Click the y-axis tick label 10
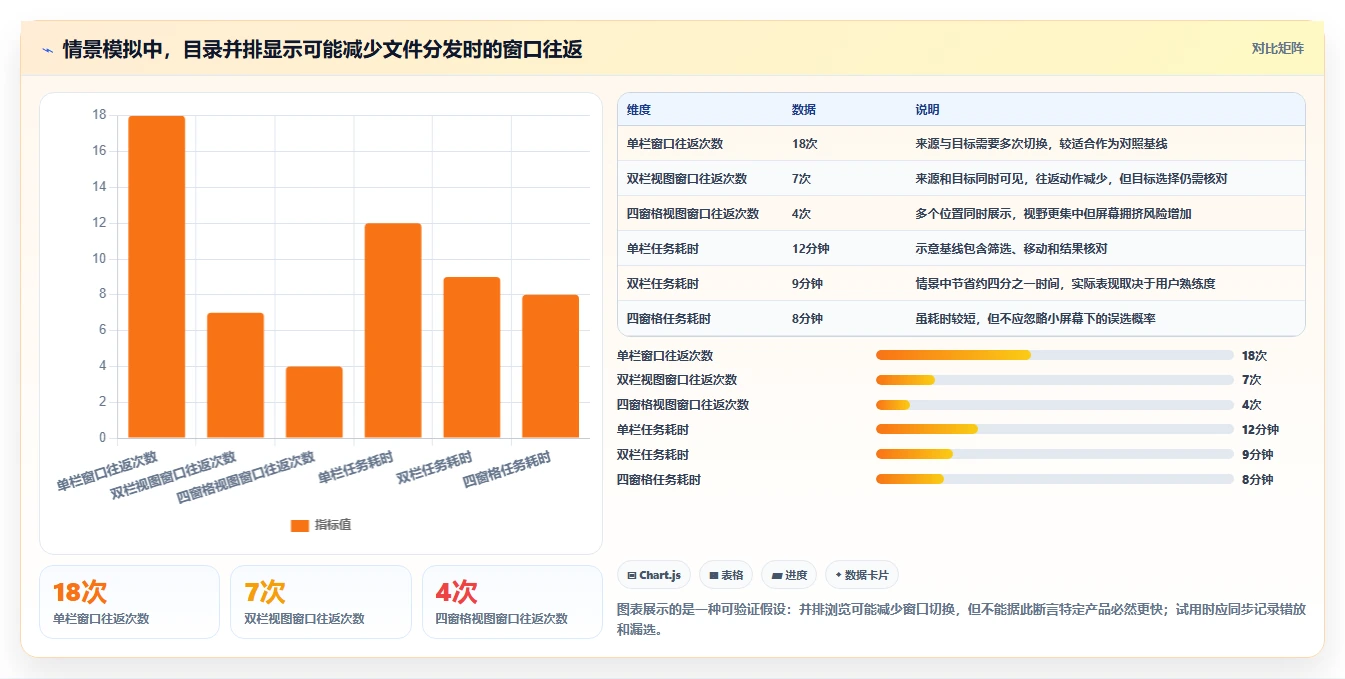This screenshot has width=1345, height=679. pos(99,259)
